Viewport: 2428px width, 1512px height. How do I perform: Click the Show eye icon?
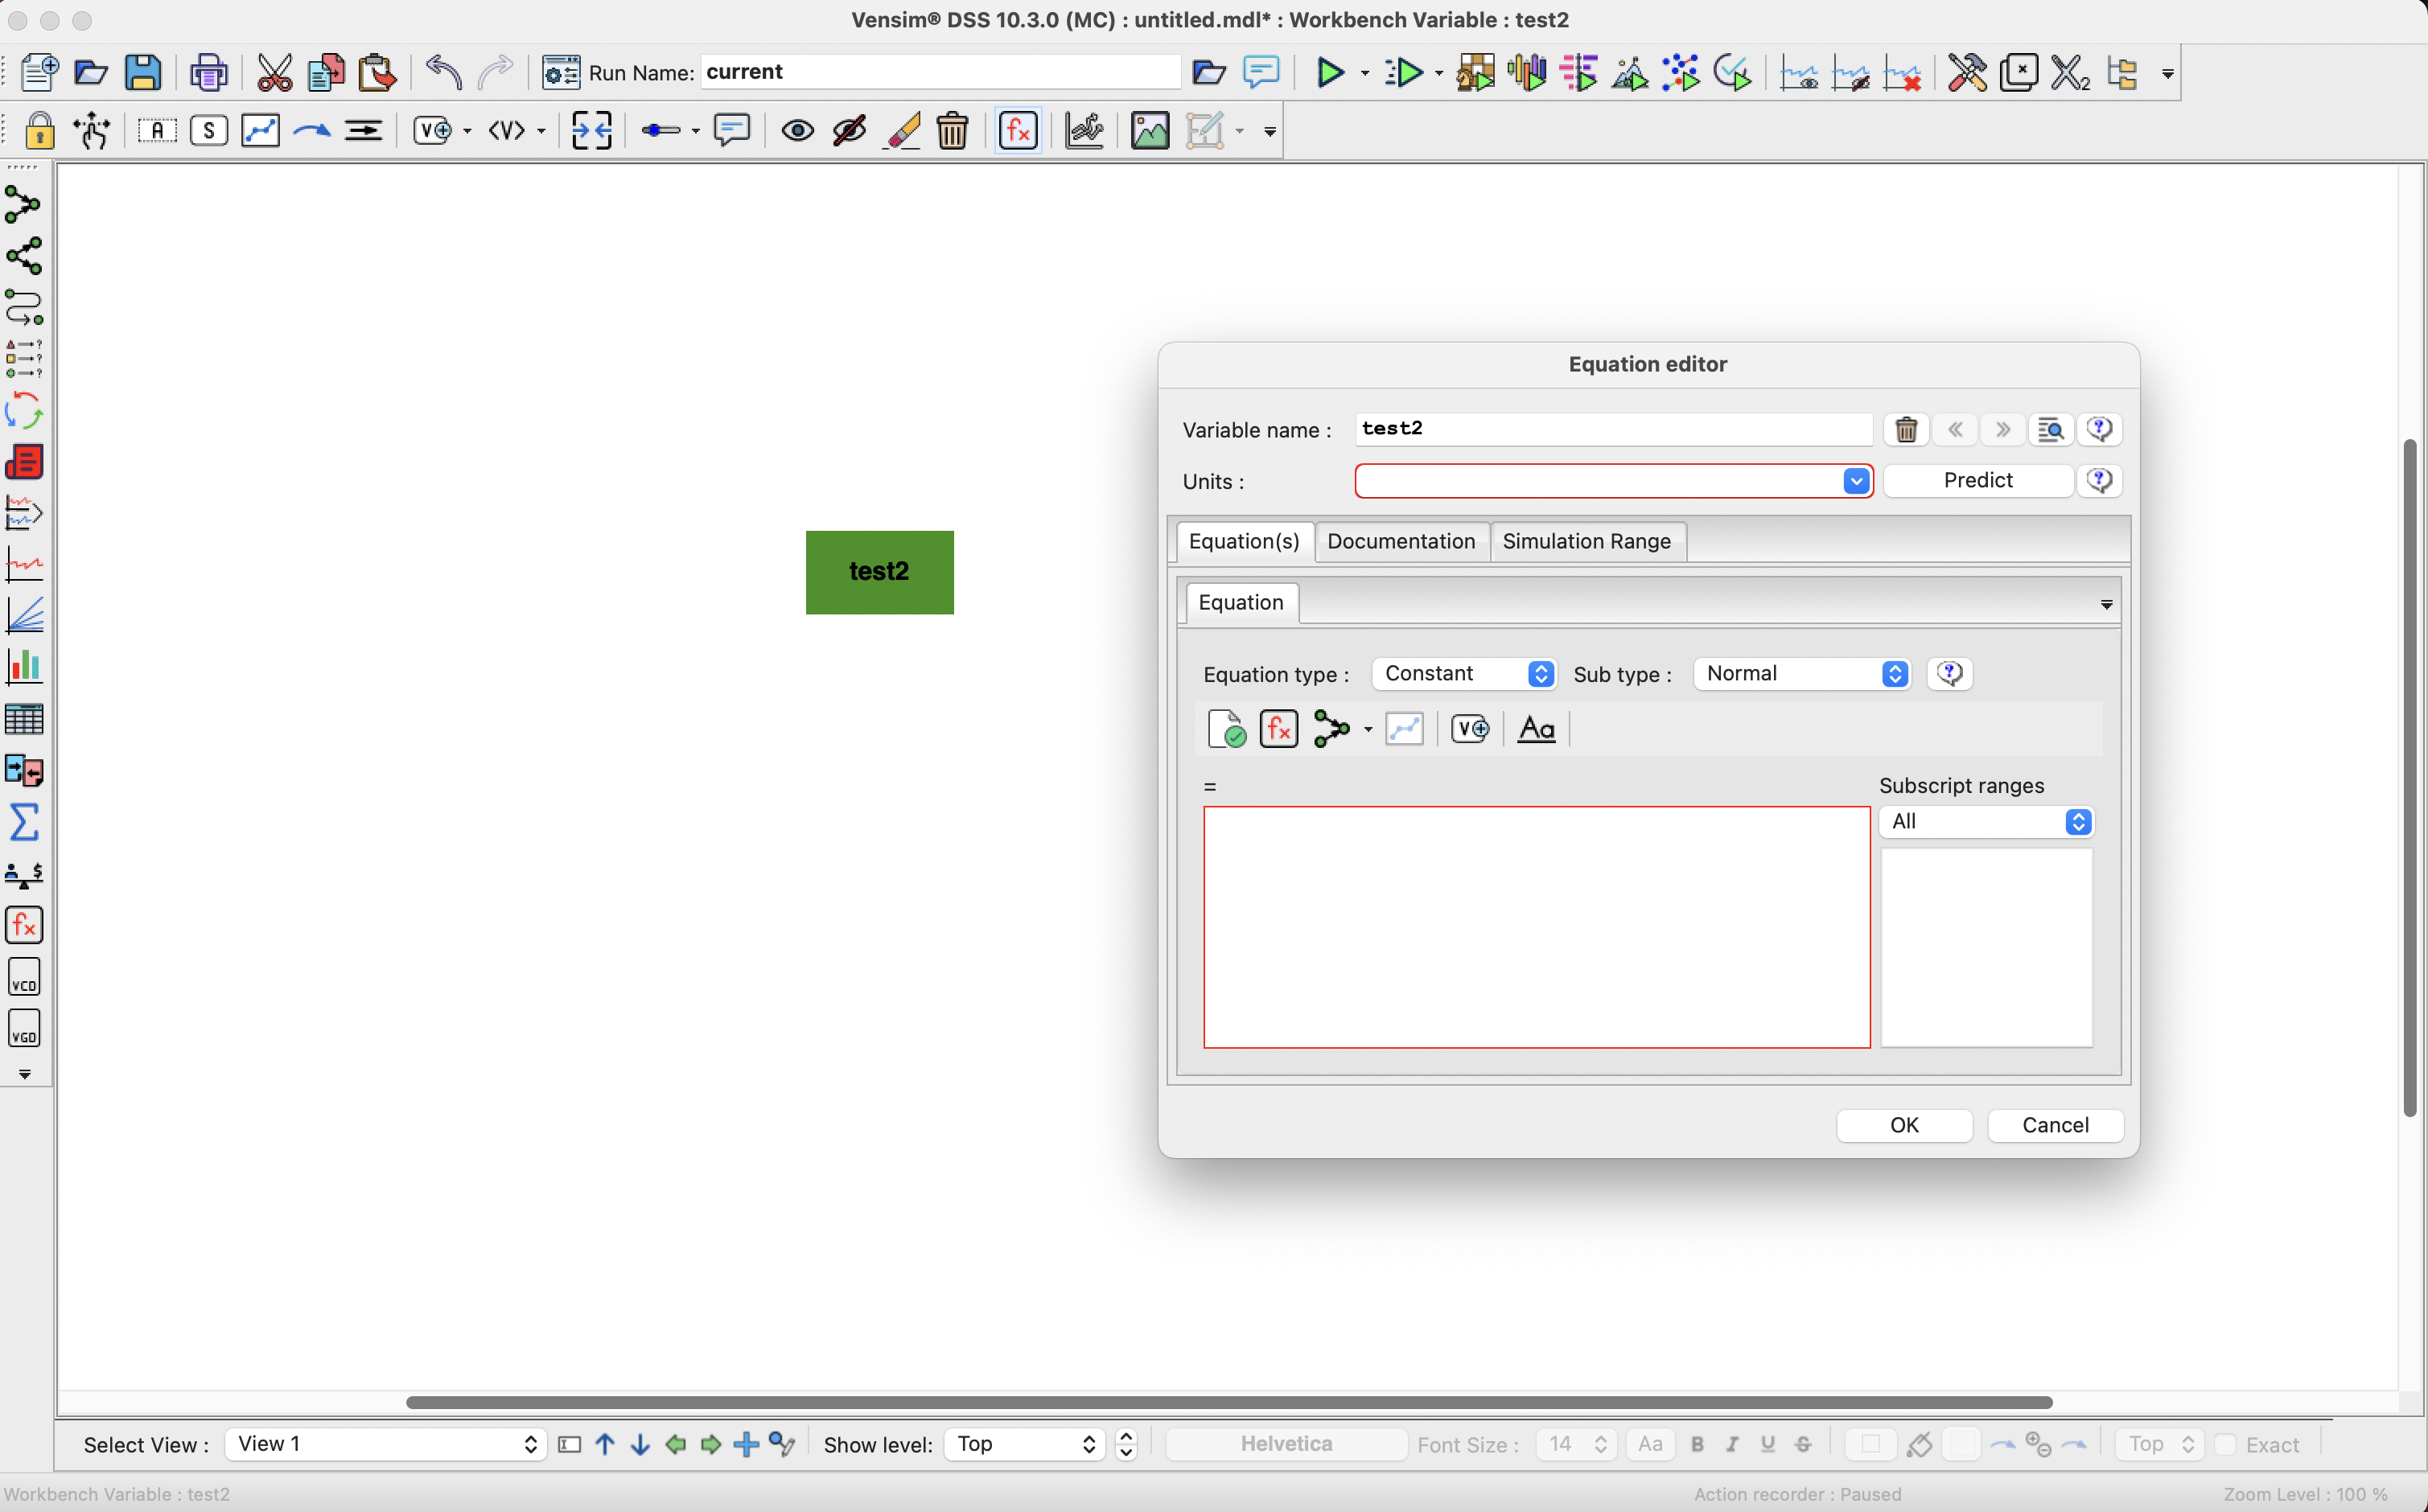click(x=797, y=131)
